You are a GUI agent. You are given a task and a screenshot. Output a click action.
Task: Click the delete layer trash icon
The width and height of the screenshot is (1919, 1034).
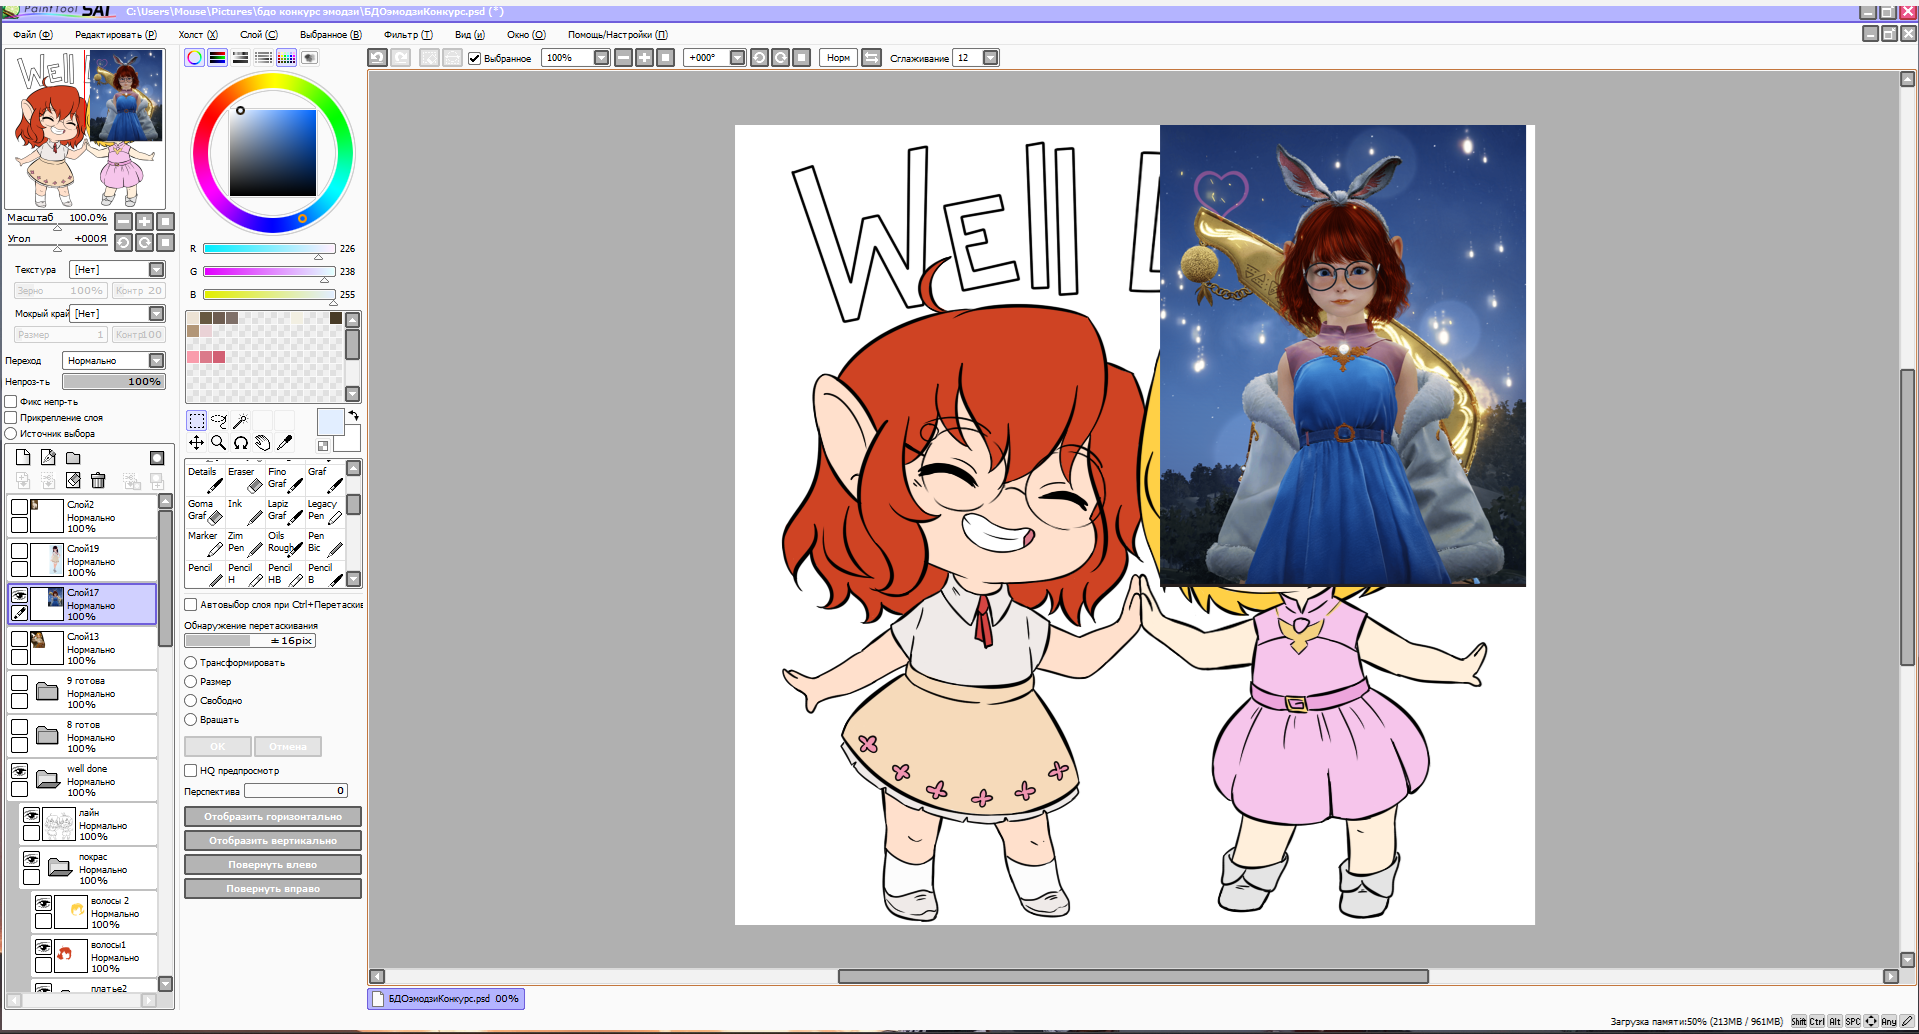click(x=98, y=481)
